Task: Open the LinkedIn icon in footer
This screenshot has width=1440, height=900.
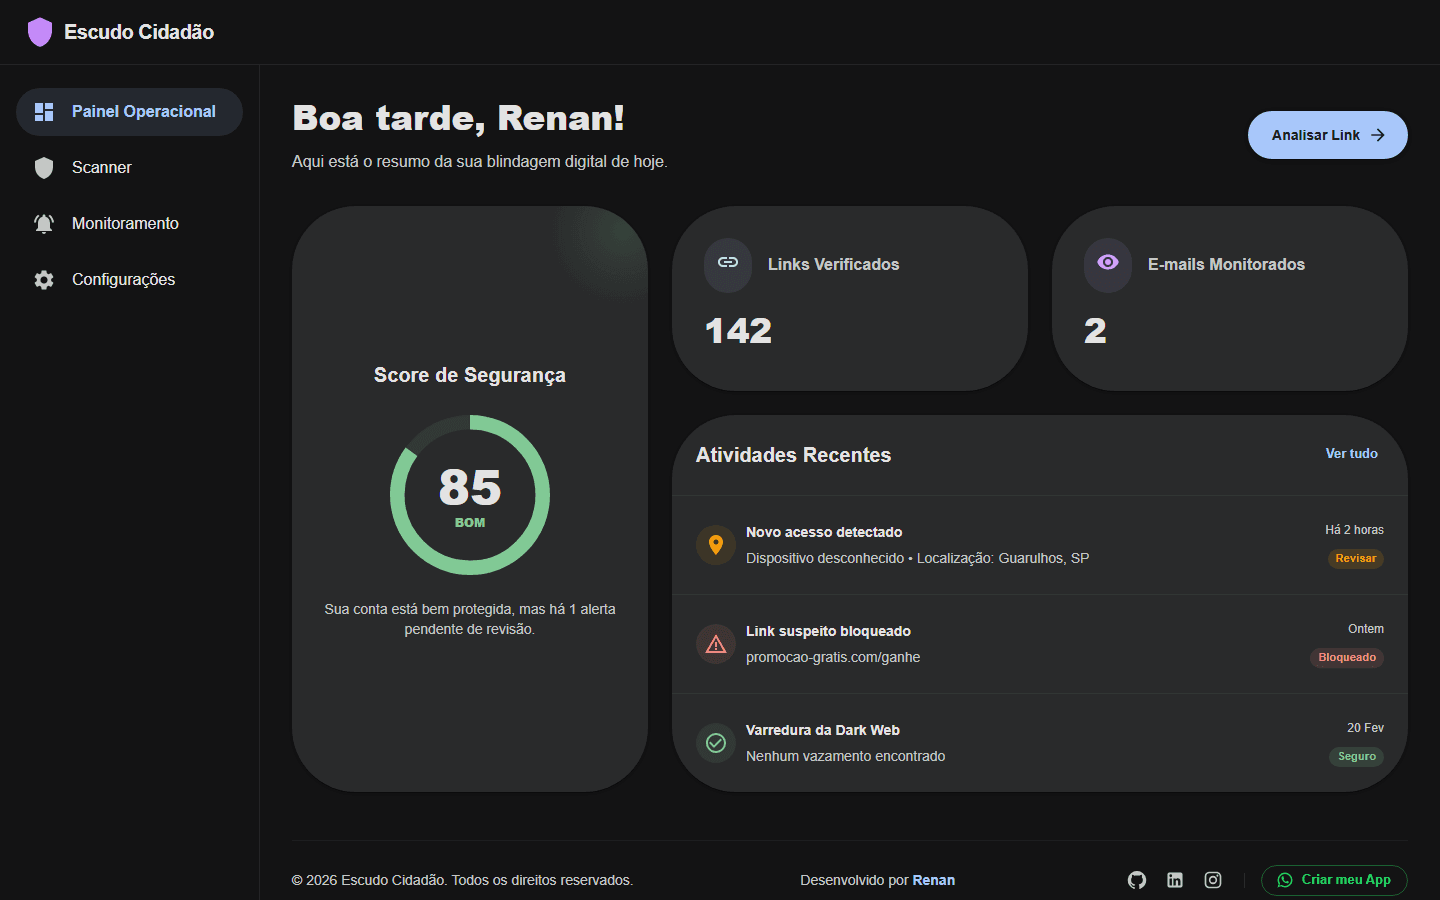Action: click(x=1175, y=880)
